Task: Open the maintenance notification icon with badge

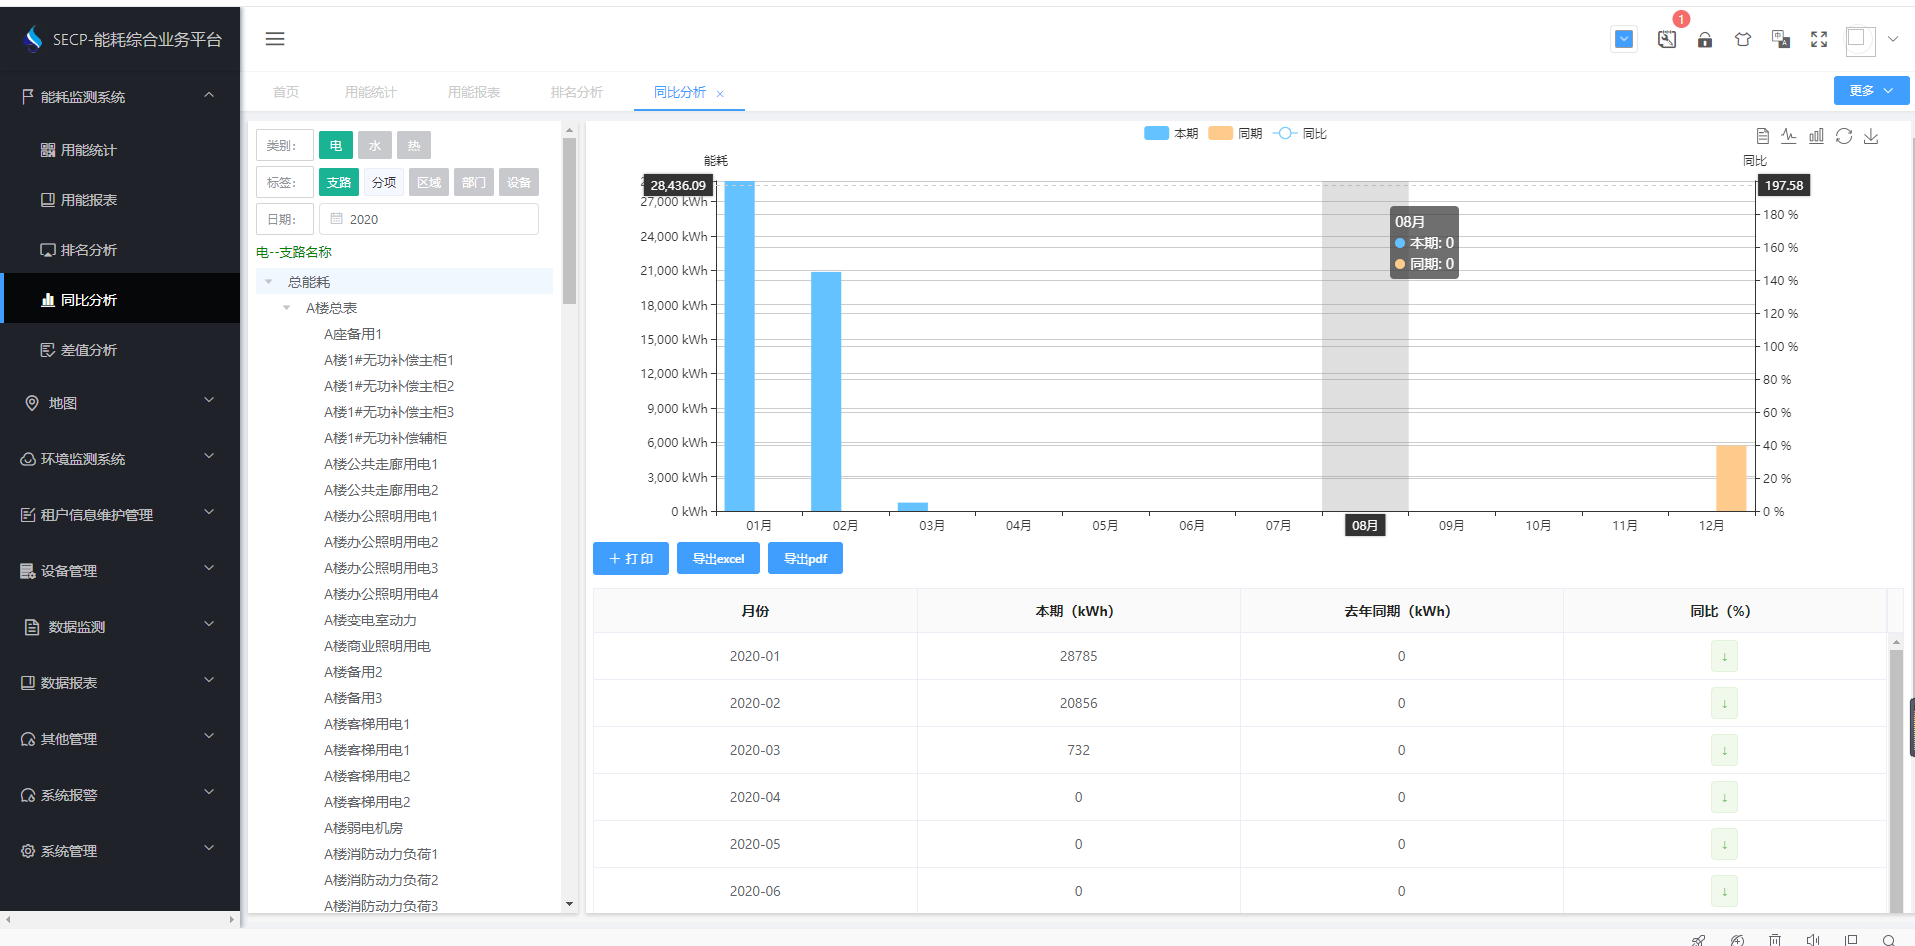Action: click(1666, 39)
